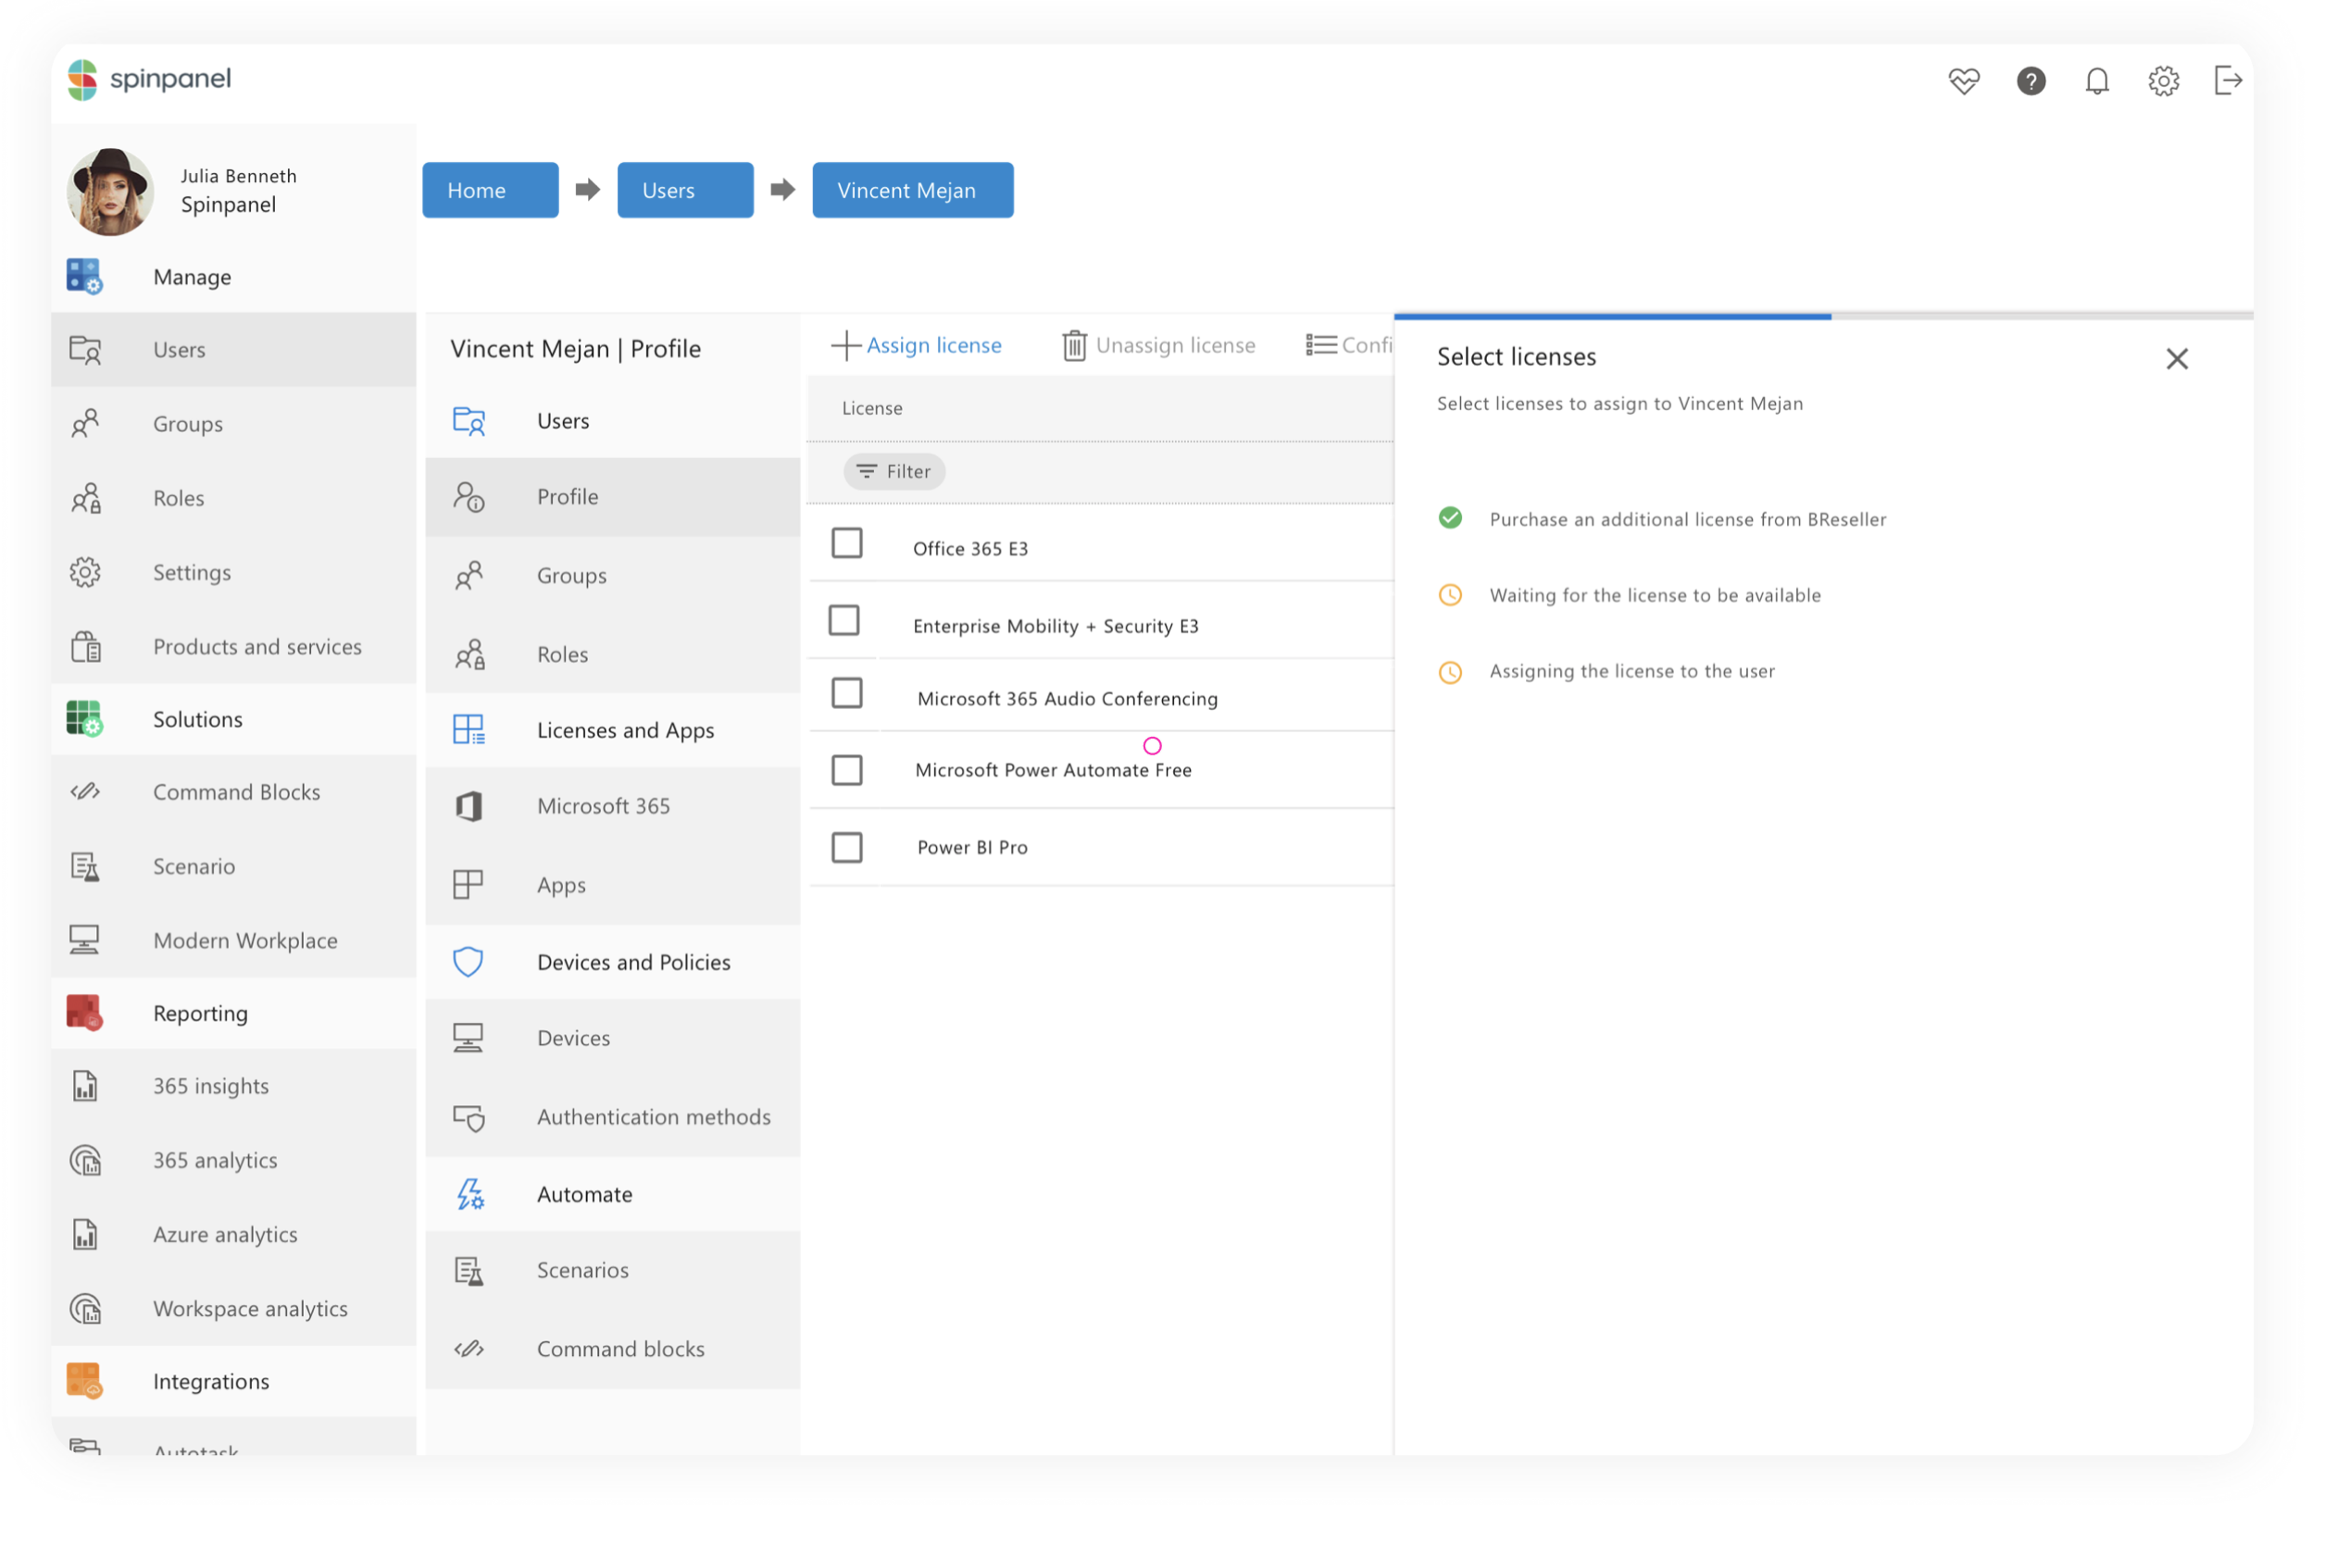Click the Azure analytics icon
The width and height of the screenshot is (2337, 1568).
point(85,1233)
